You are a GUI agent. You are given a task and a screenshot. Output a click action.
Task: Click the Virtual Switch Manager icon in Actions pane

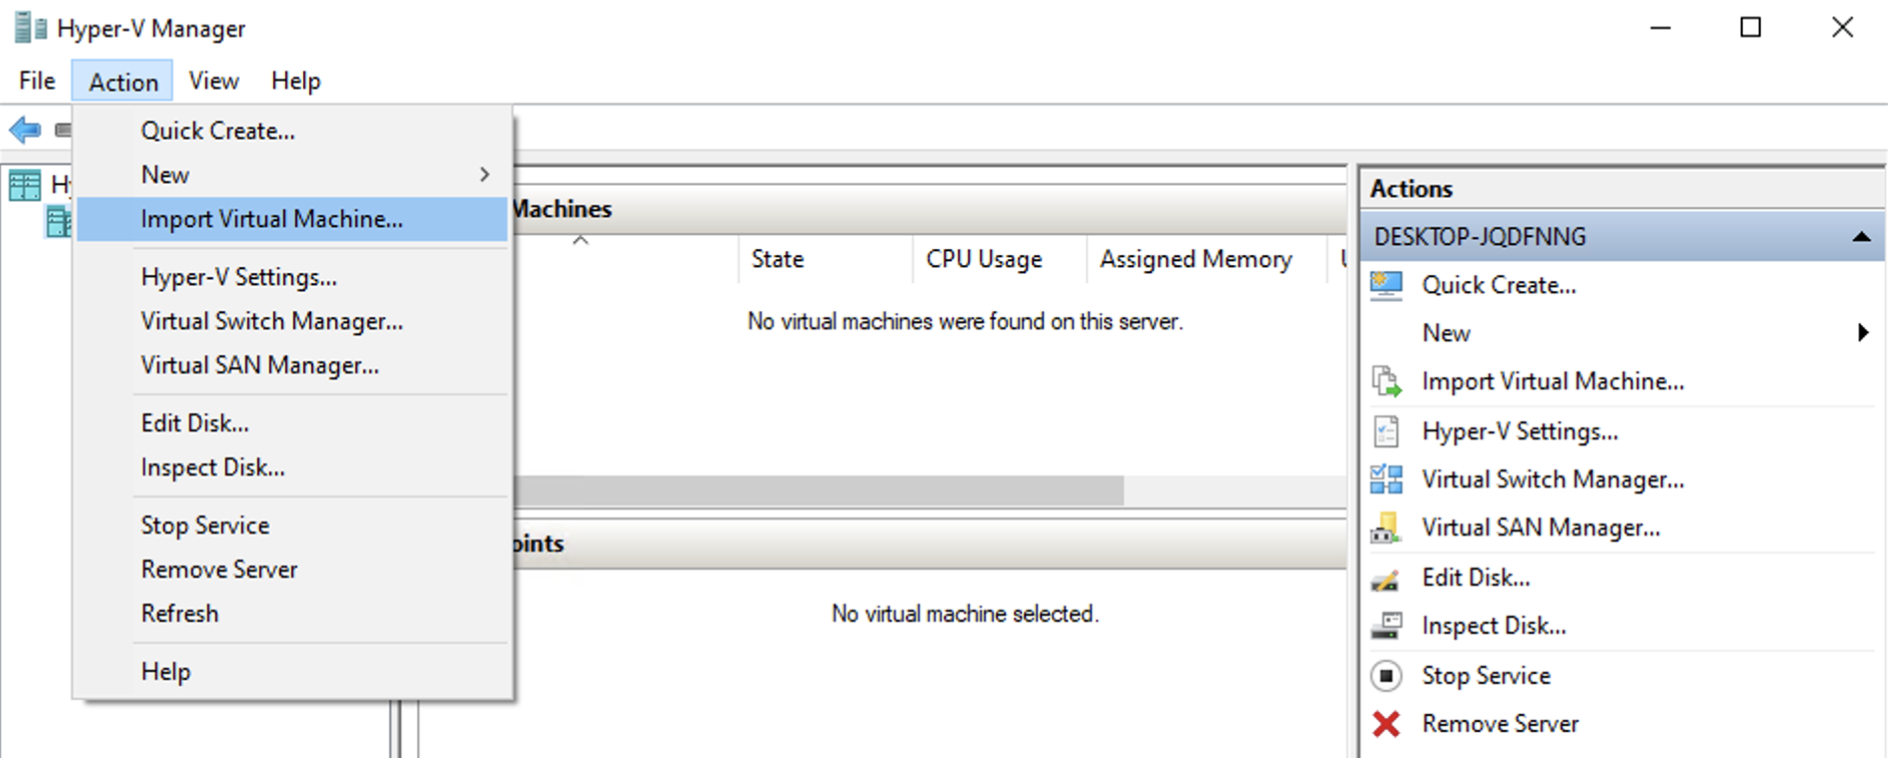[1387, 479]
